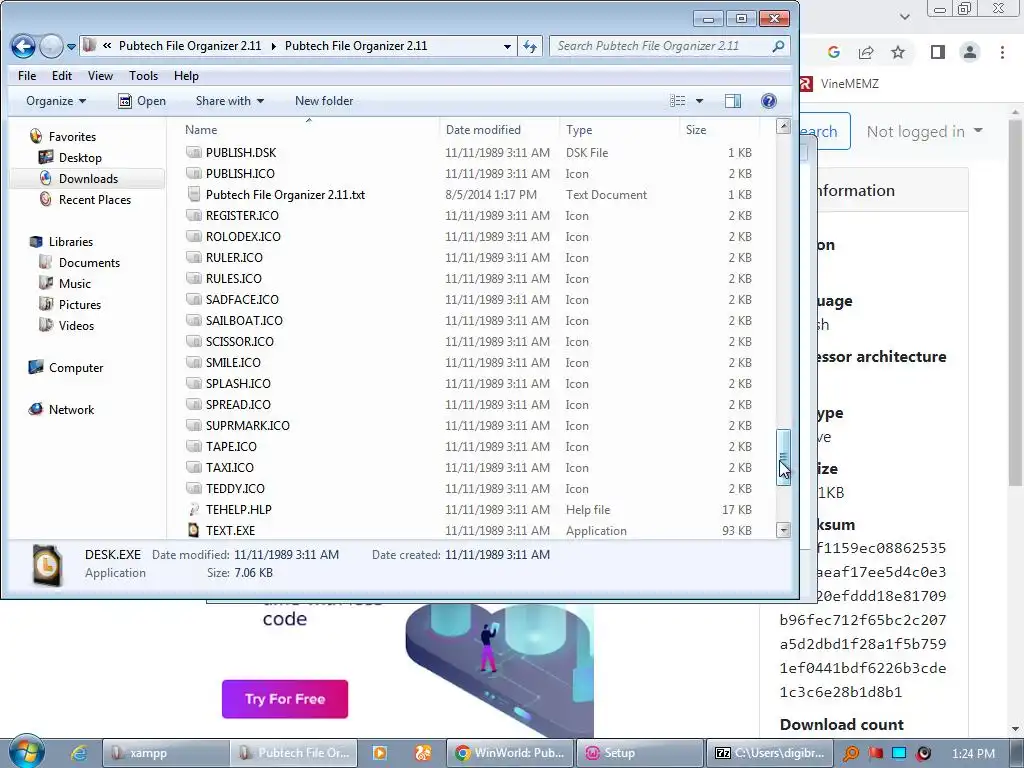Open the Tools menu

[x=143, y=76]
